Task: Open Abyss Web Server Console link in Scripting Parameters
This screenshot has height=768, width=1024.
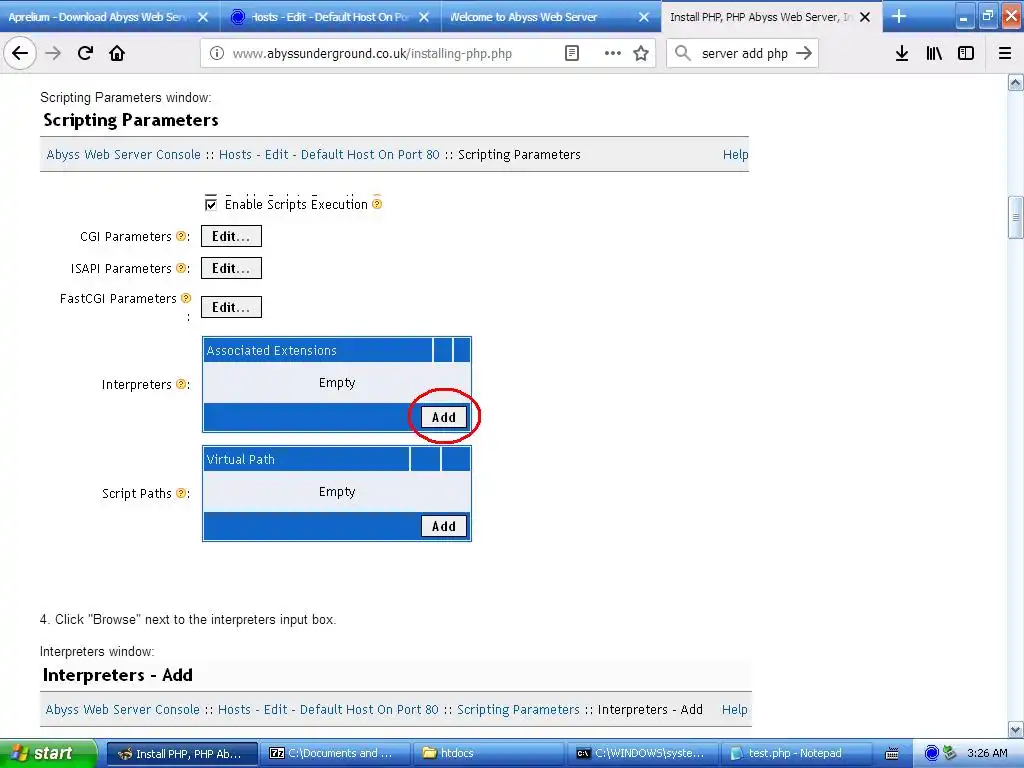Action: pyautogui.click(x=123, y=155)
